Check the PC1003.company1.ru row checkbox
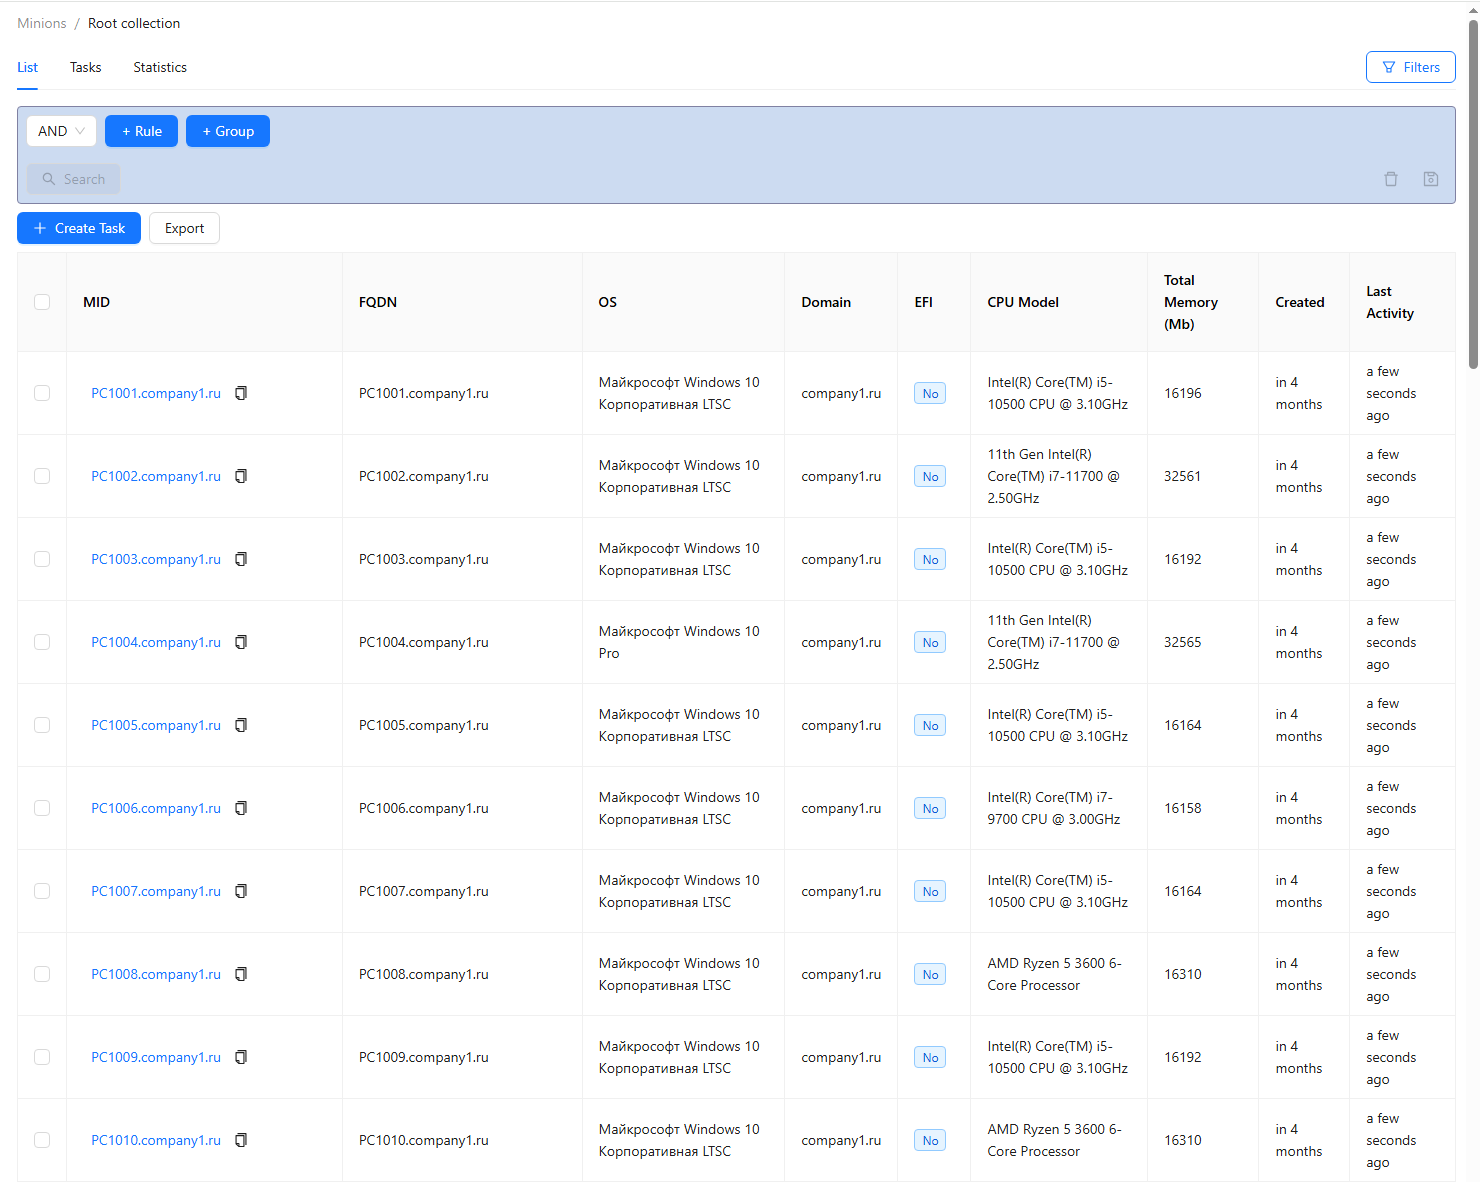This screenshot has height=1182, width=1480. tap(42, 559)
